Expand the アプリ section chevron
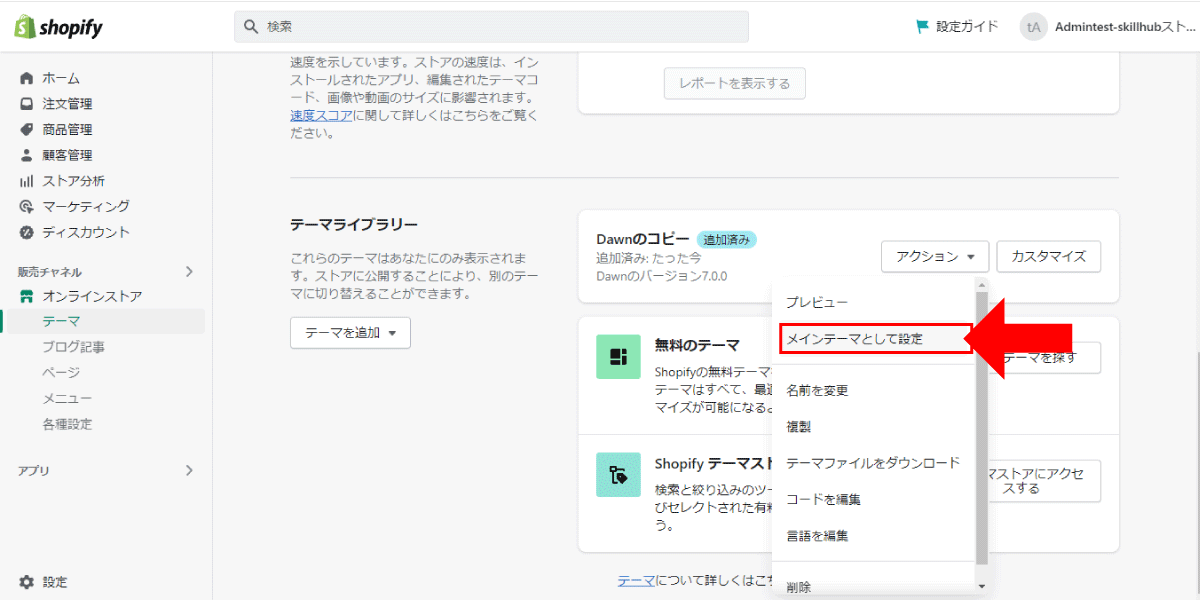The width and height of the screenshot is (1200, 600). point(190,470)
